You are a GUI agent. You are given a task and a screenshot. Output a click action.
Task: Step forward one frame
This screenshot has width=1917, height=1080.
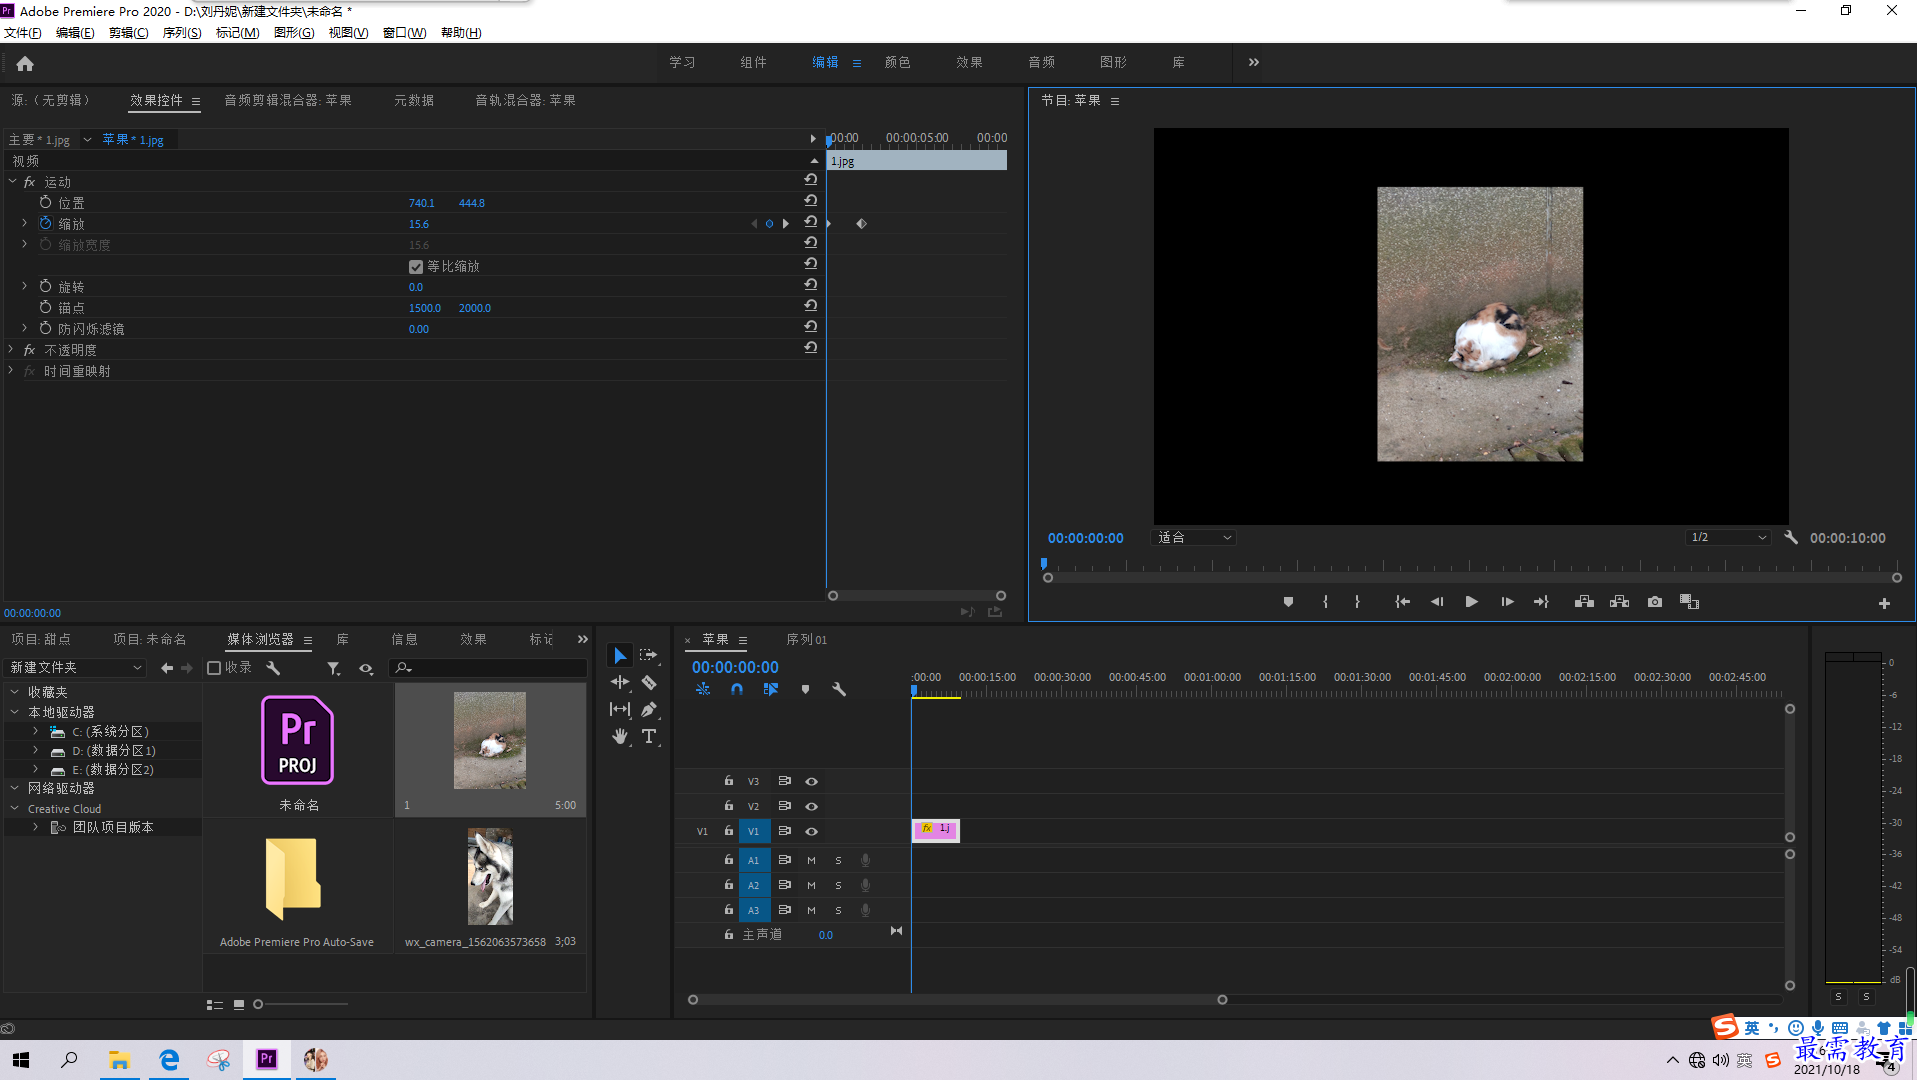pos(1506,602)
